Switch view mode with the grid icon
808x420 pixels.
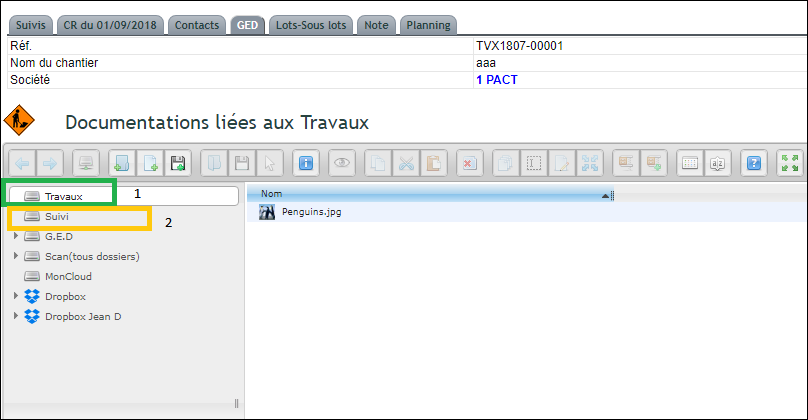click(690, 164)
